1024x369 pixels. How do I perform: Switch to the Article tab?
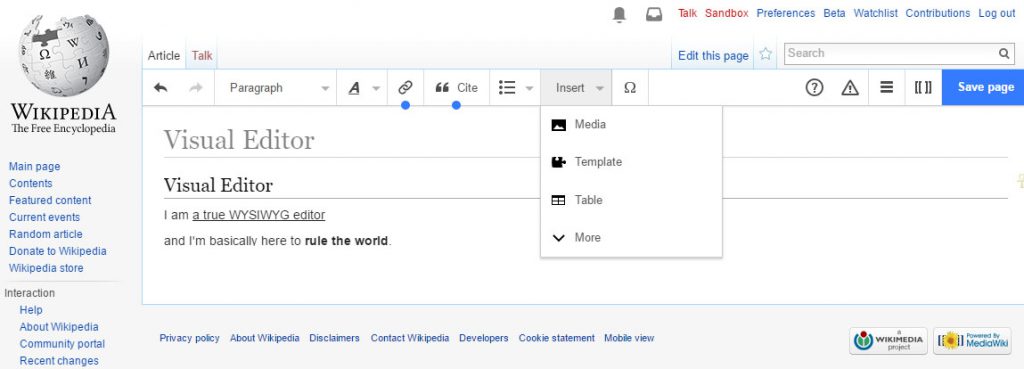tap(163, 56)
